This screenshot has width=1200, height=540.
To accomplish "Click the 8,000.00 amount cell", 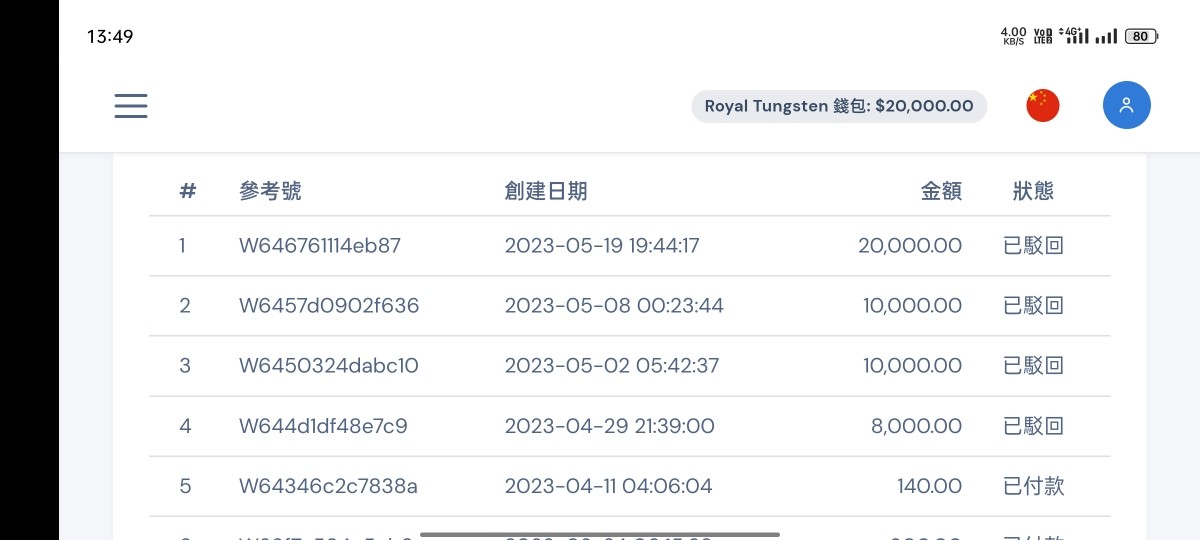I will [916, 426].
